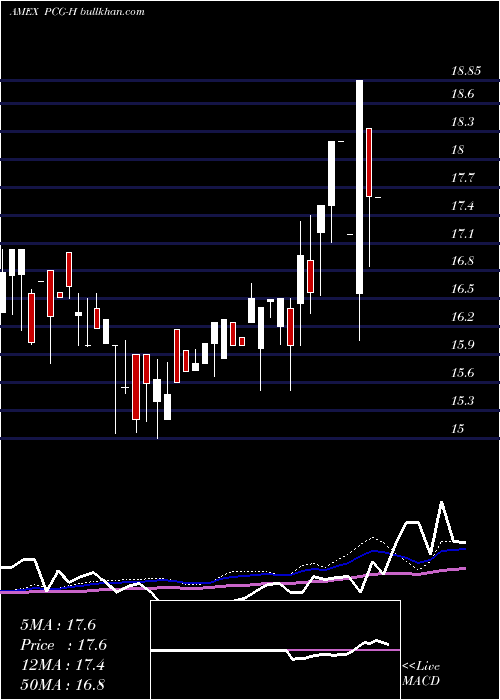Select the 18.85 price axis label
This screenshot has width=500, height=700.
click(466, 71)
